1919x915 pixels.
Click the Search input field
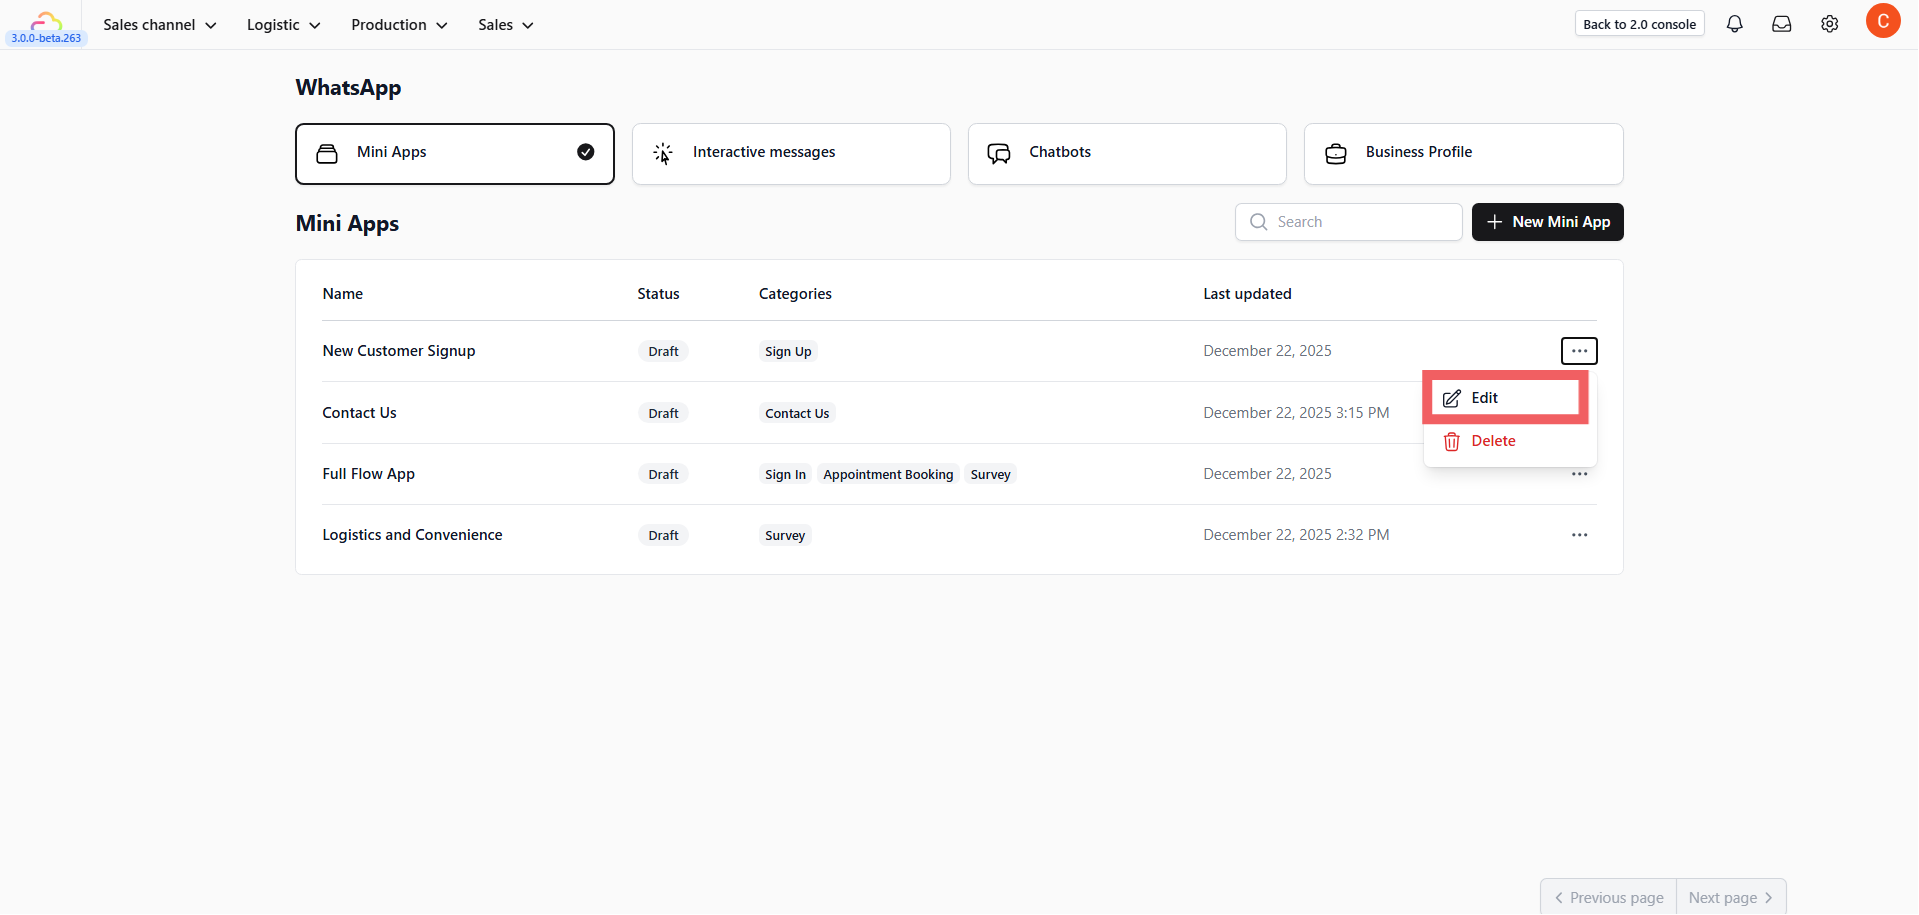coord(1348,222)
